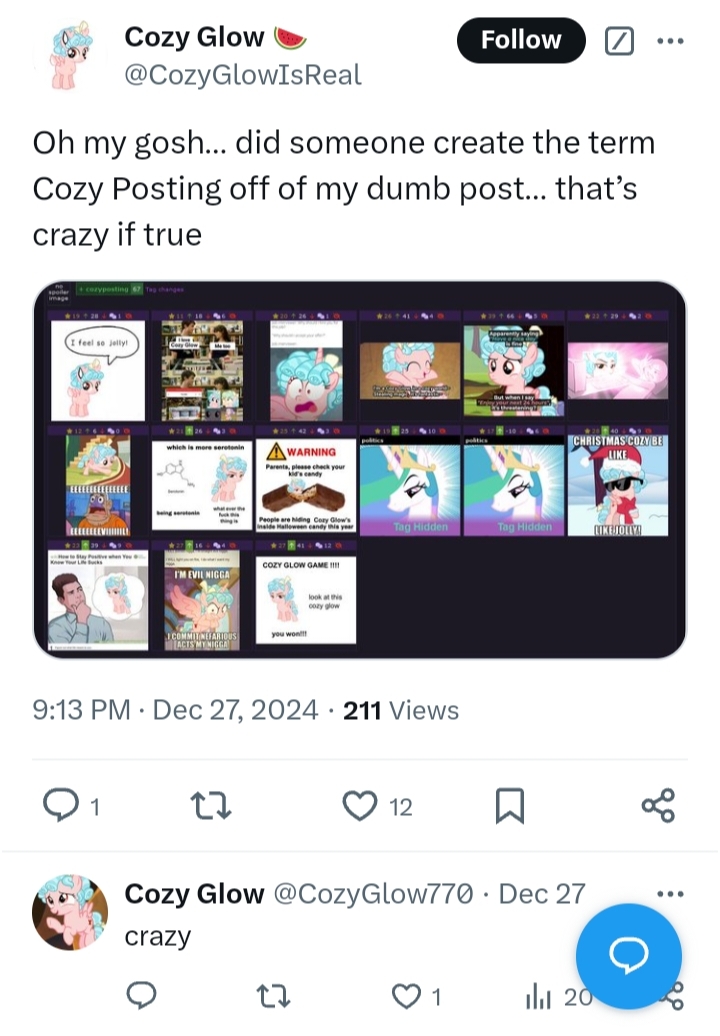This screenshot has width=720, height=1036.
Task: Follow the Cozy Glow account
Action: coord(520,41)
